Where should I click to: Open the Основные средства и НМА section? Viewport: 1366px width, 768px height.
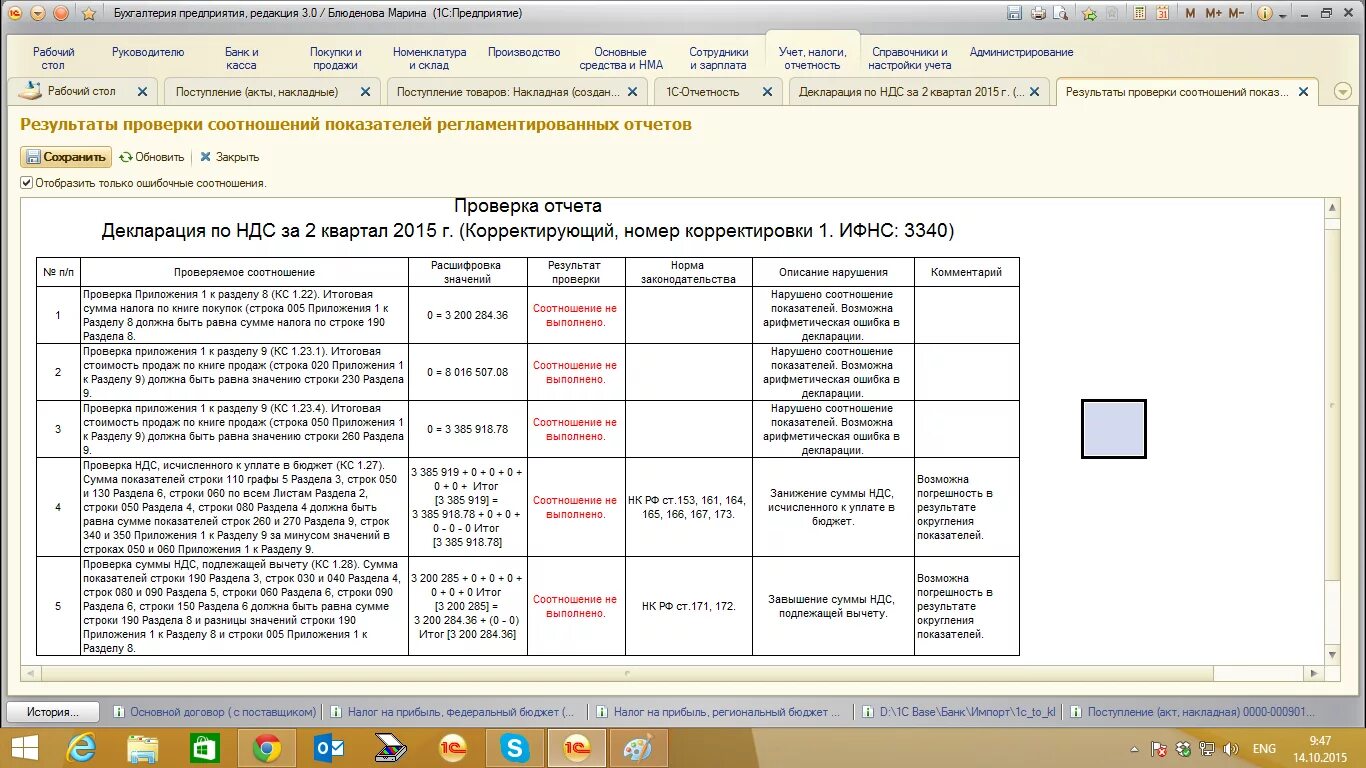coord(621,58)
